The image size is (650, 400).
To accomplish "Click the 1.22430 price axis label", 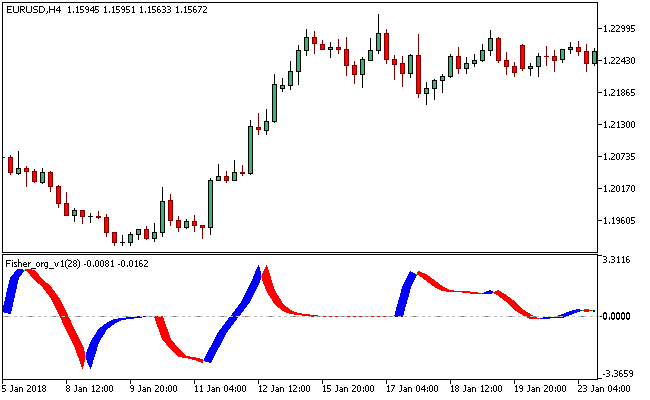I will point(621,61).
